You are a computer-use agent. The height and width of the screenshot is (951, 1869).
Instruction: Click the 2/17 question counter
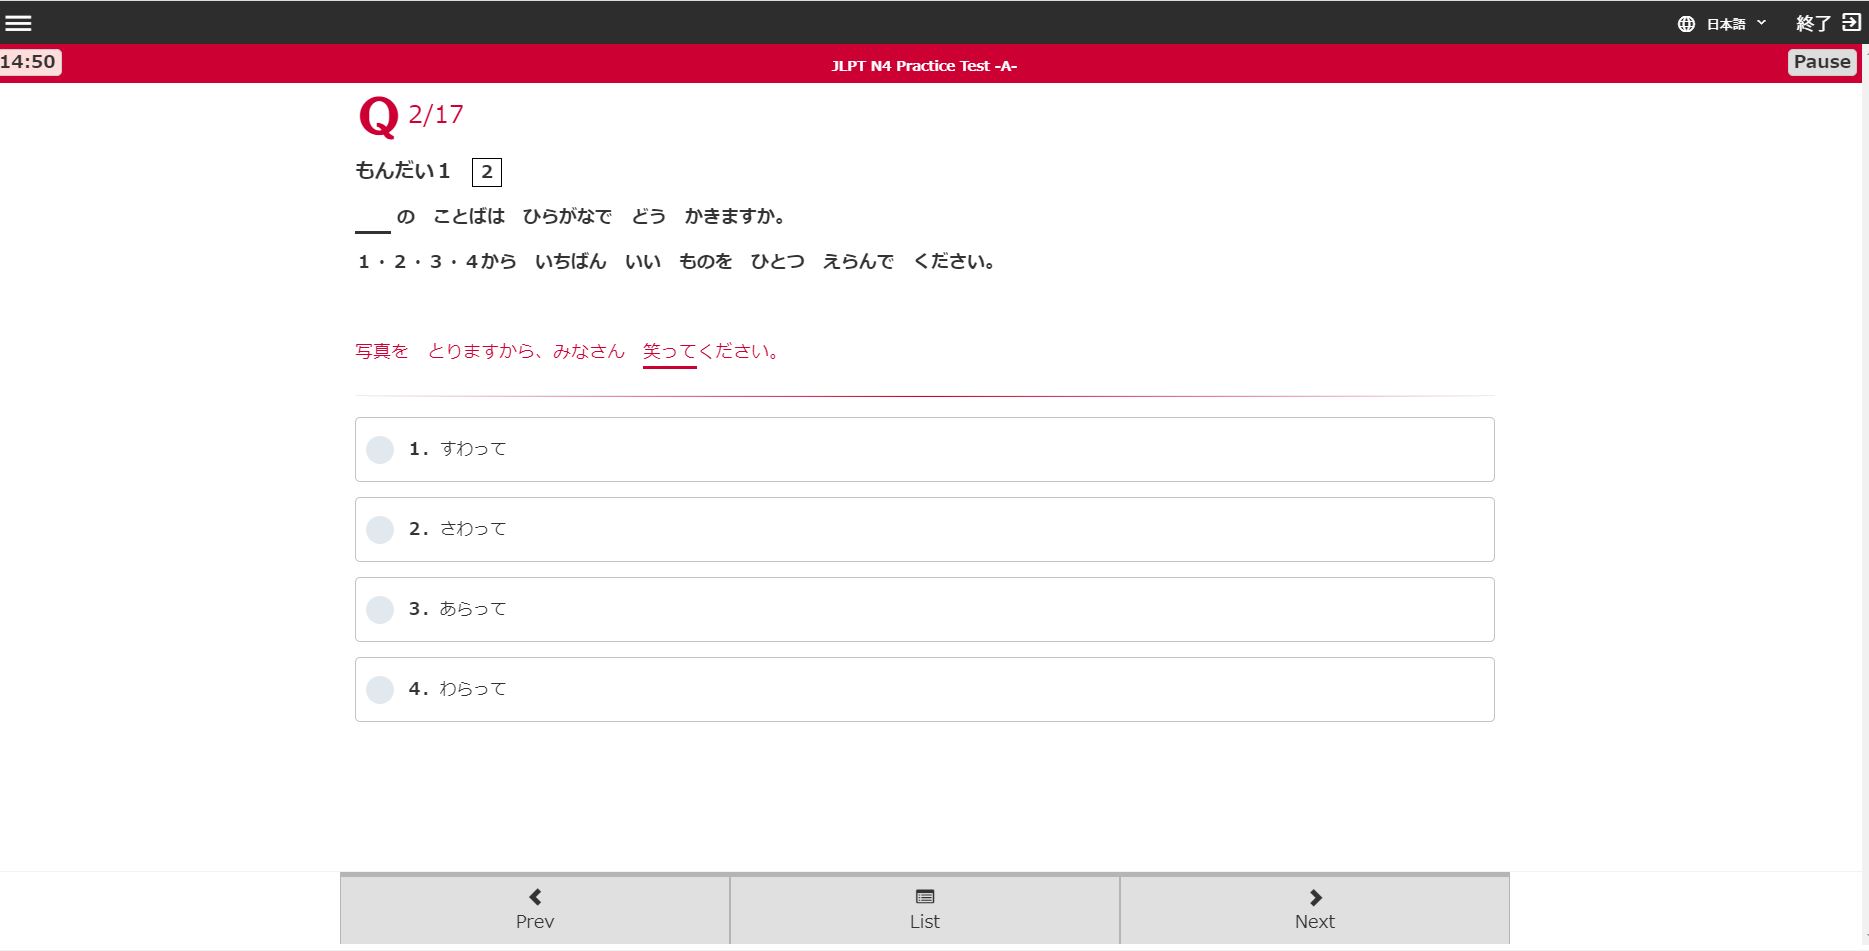click(436, 115)
